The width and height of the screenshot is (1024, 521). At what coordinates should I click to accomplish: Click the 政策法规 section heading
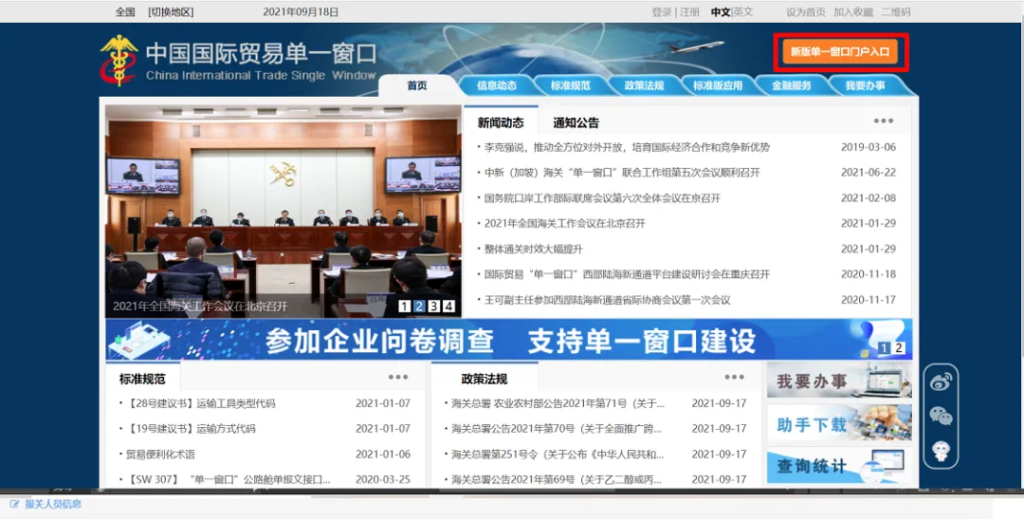(x=484, y=379)
